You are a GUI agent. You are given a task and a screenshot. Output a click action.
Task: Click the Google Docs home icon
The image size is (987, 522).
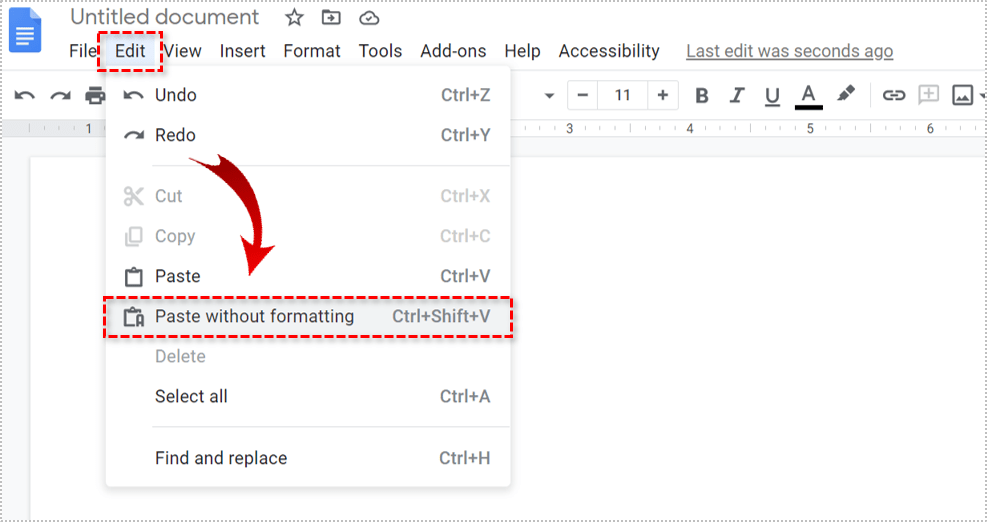click(26, 29)
